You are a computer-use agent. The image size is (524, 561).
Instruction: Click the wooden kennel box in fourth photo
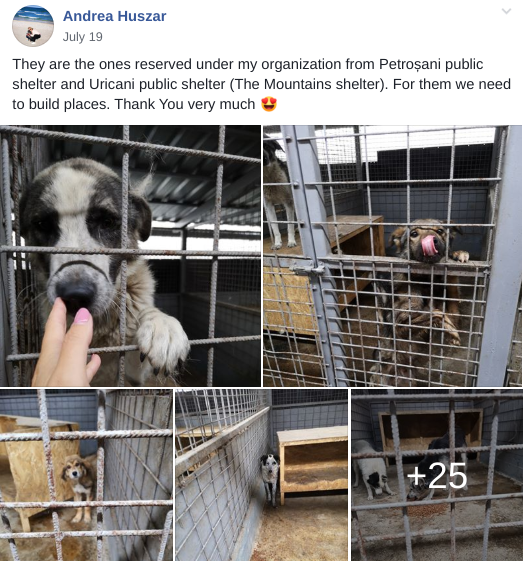pyautogui.click(x=312, y=463)
